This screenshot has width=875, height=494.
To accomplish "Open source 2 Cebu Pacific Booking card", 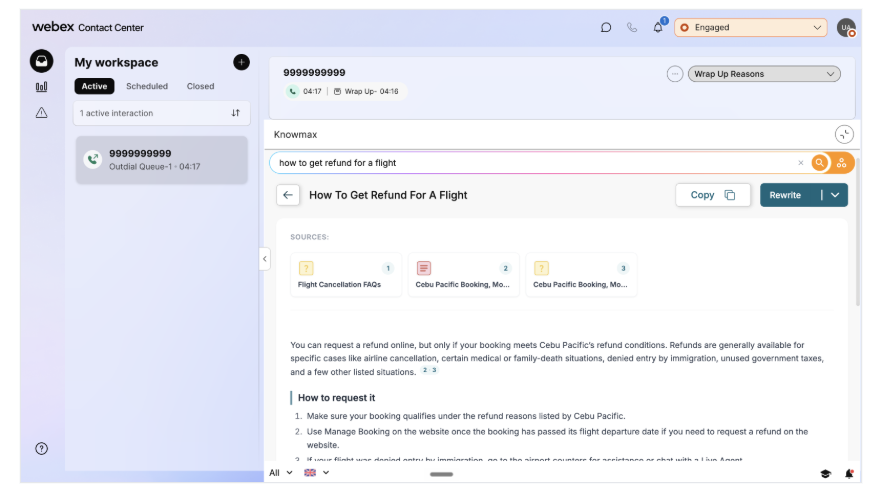I will tap(463, 275).
